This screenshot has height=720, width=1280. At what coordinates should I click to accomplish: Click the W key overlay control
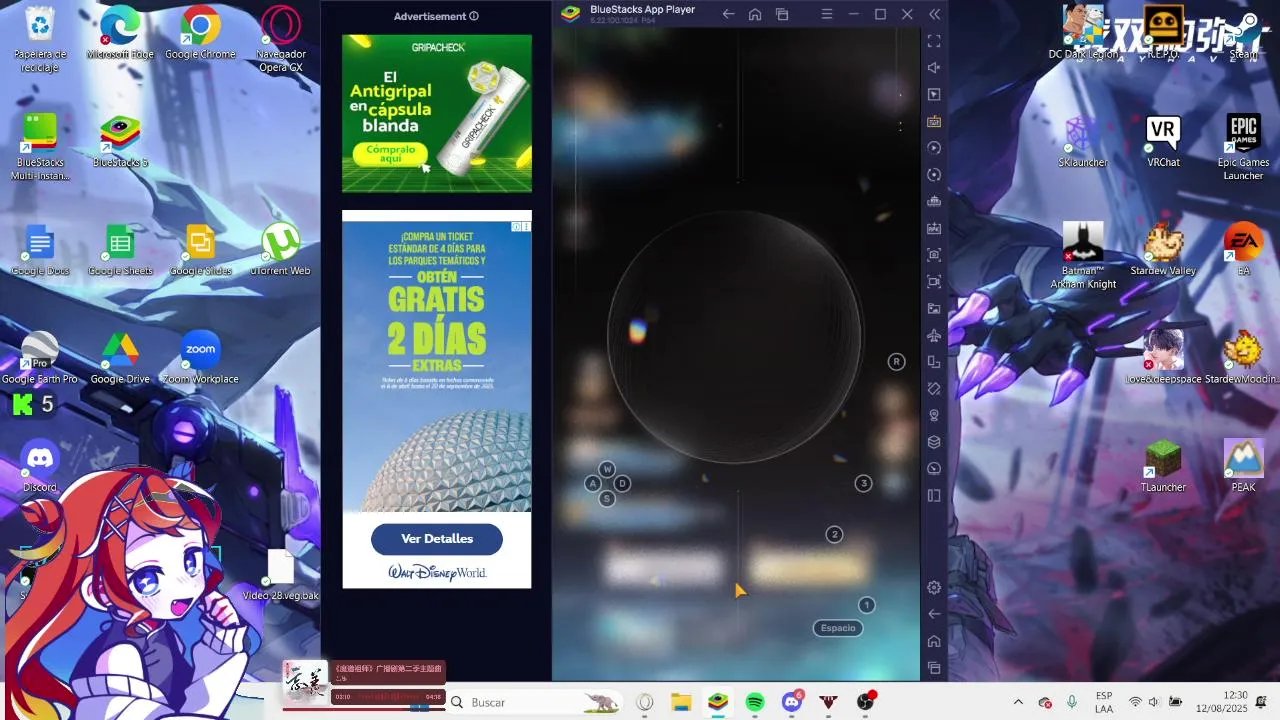coord(607,469)
